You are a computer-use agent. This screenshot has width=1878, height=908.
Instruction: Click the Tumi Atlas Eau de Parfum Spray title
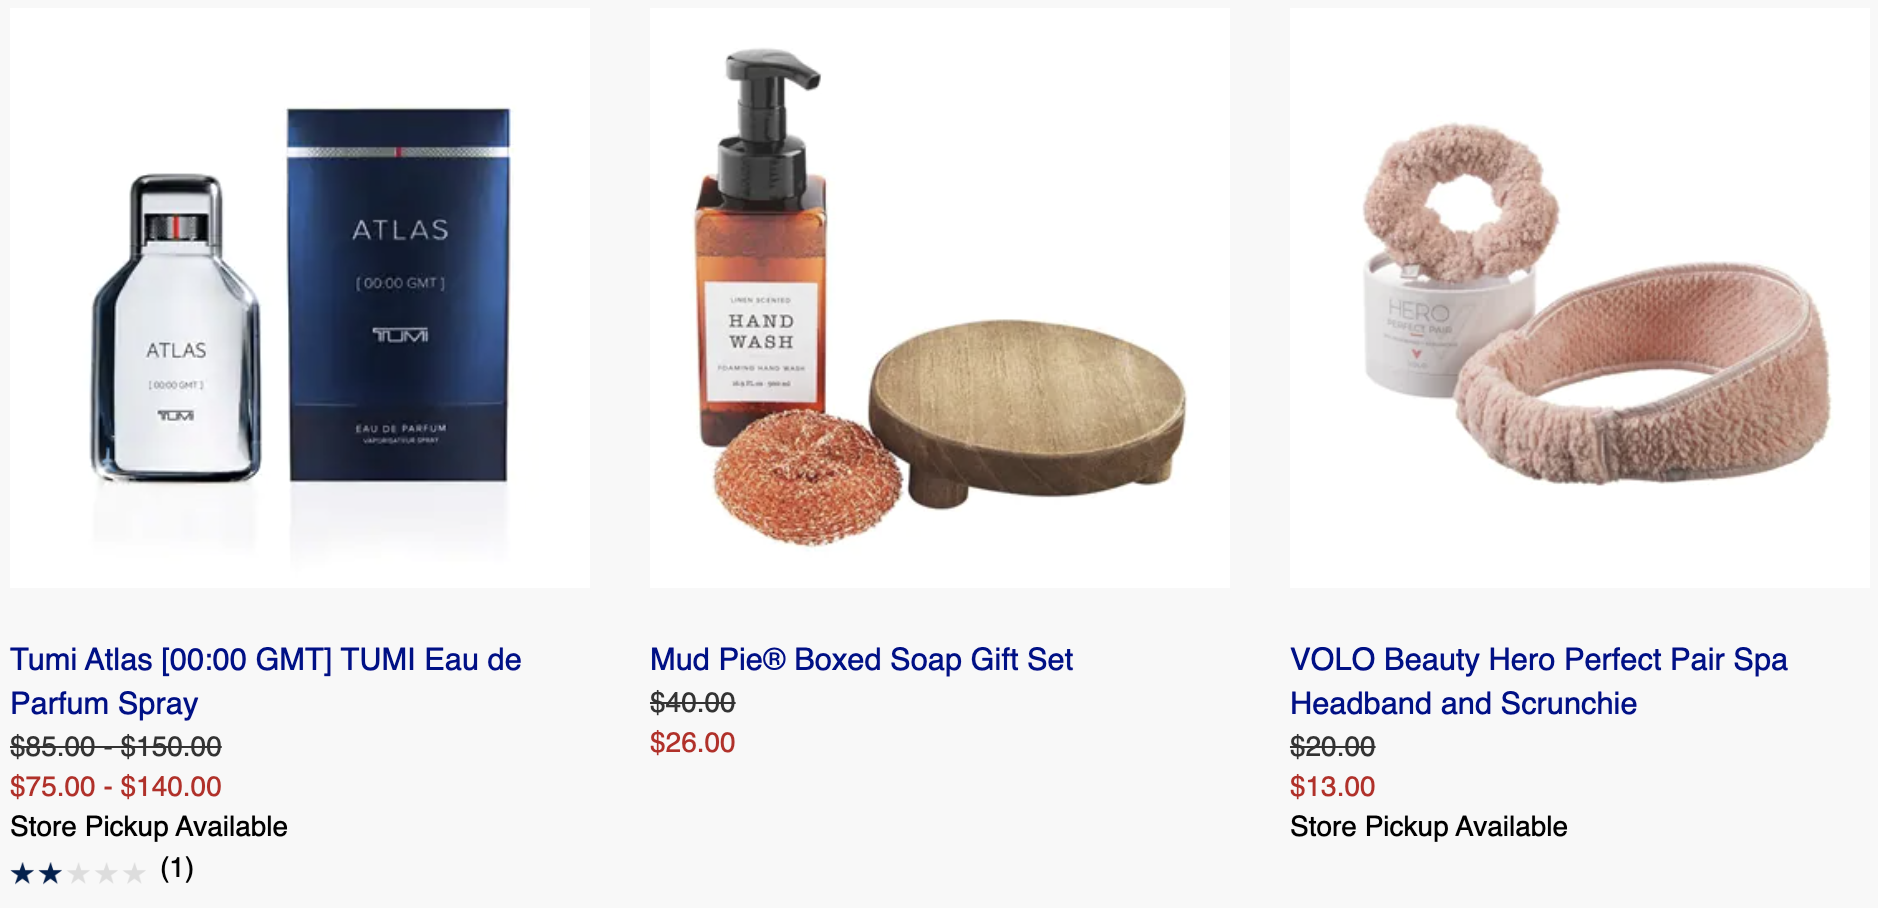(266, 681)
